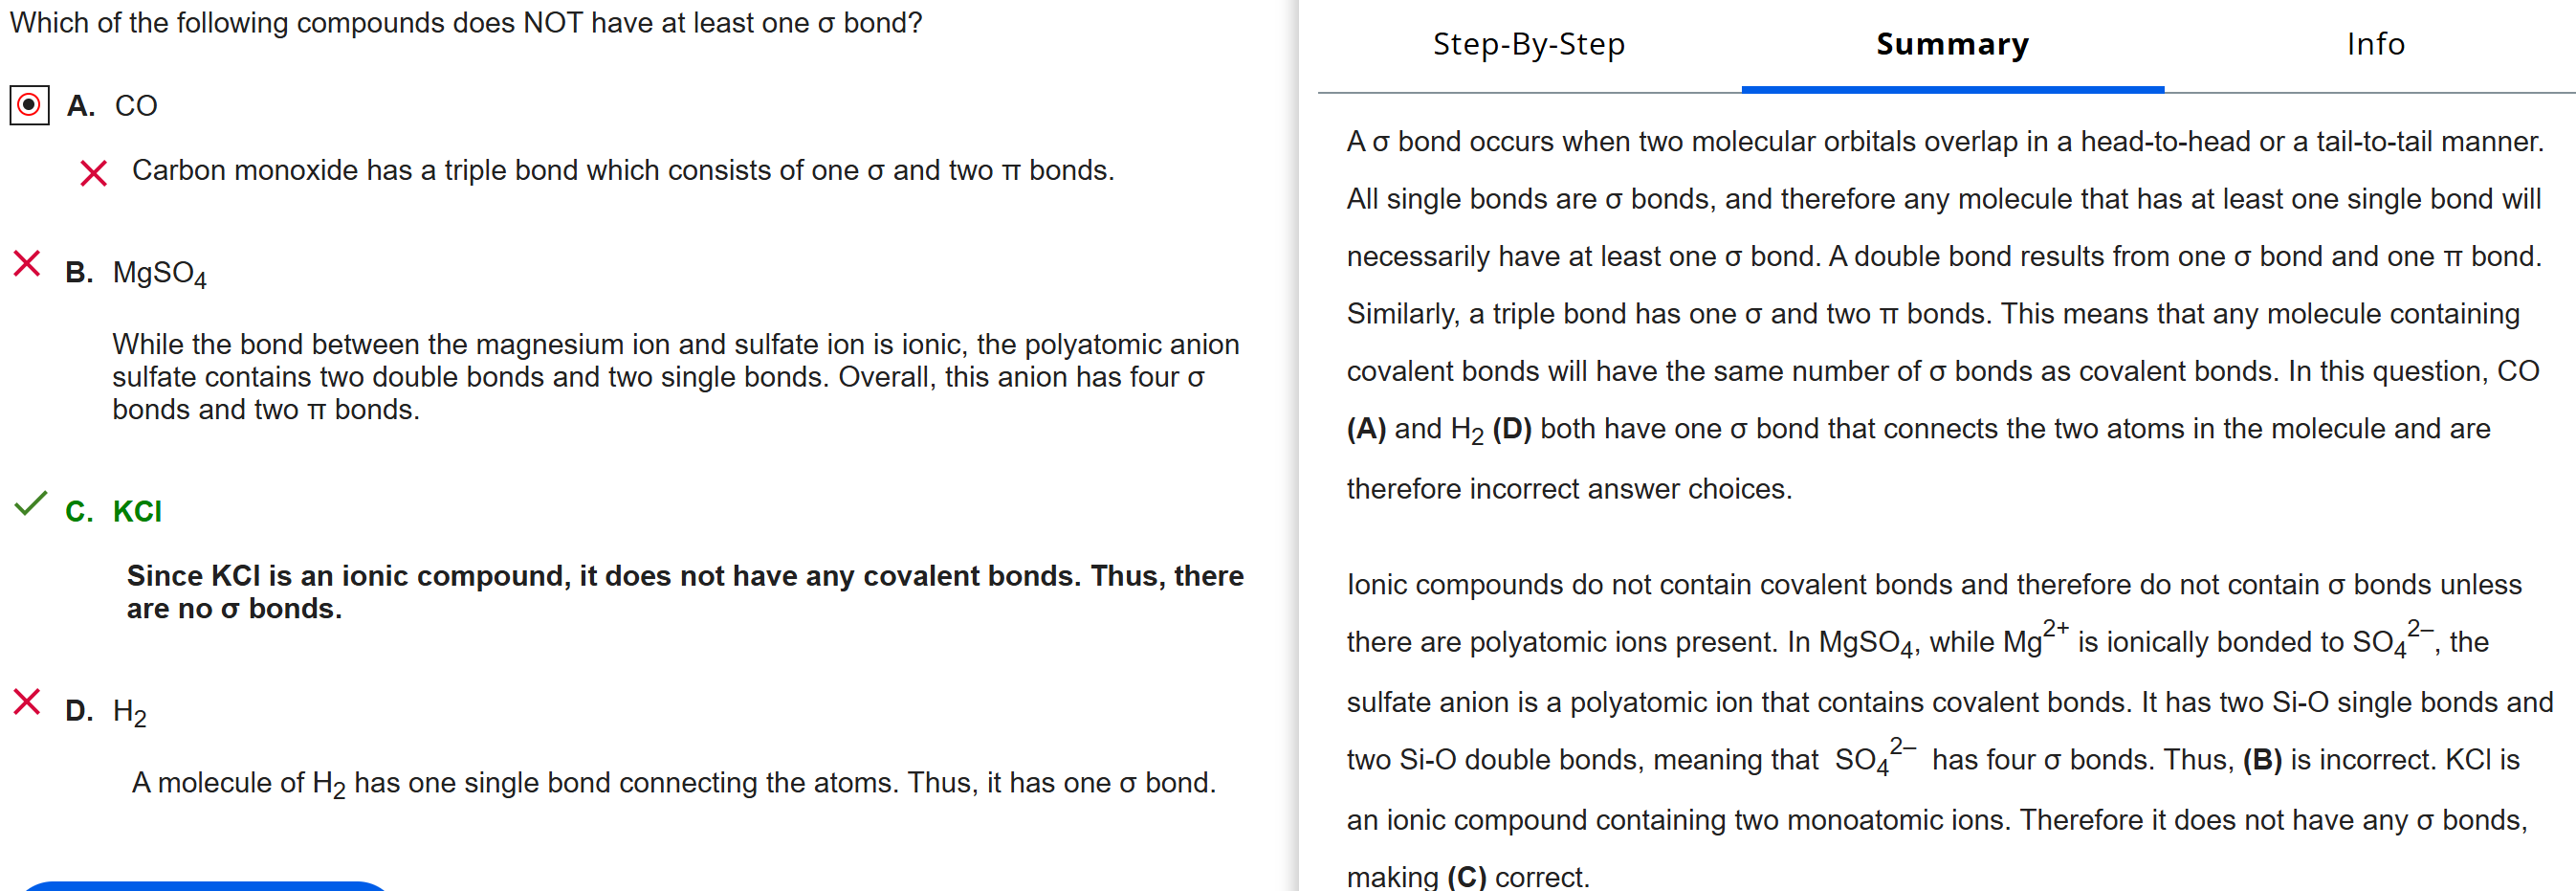Select the radio button for answer A
The width and height of the screenshot is (2576, 891).
(29, 105)
